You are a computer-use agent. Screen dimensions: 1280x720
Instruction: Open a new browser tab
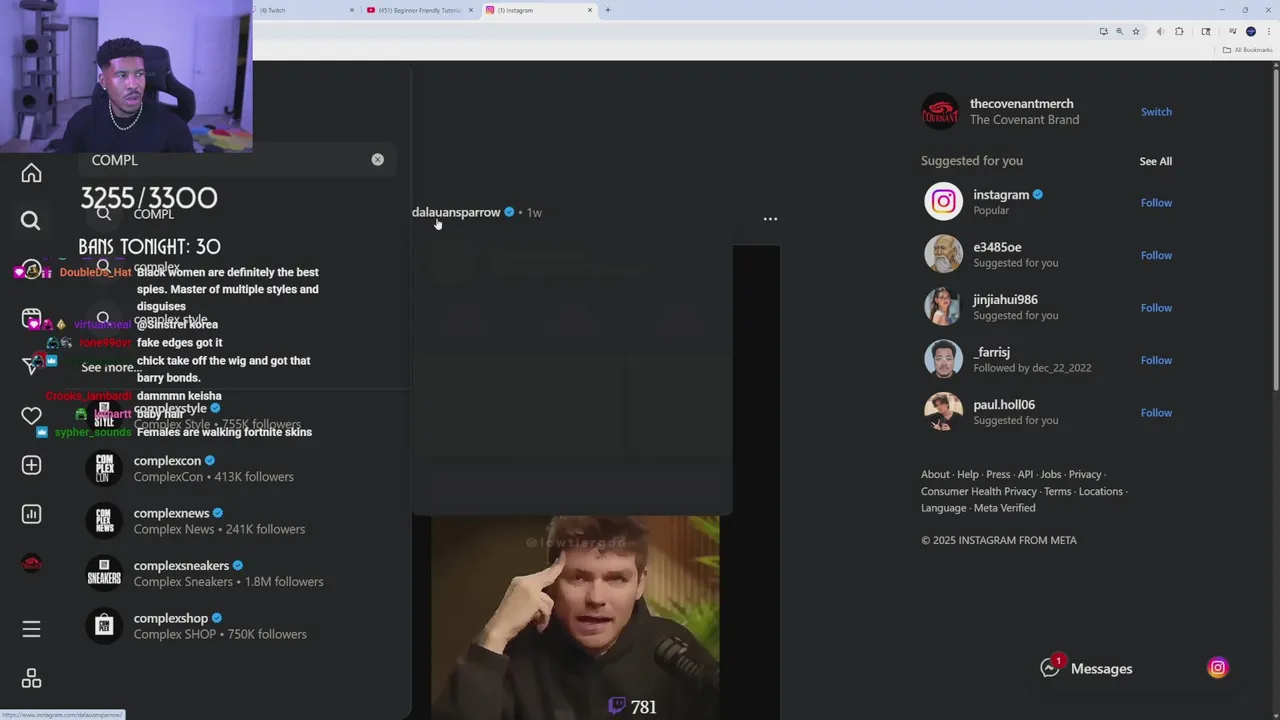click(x=607, y=10)
